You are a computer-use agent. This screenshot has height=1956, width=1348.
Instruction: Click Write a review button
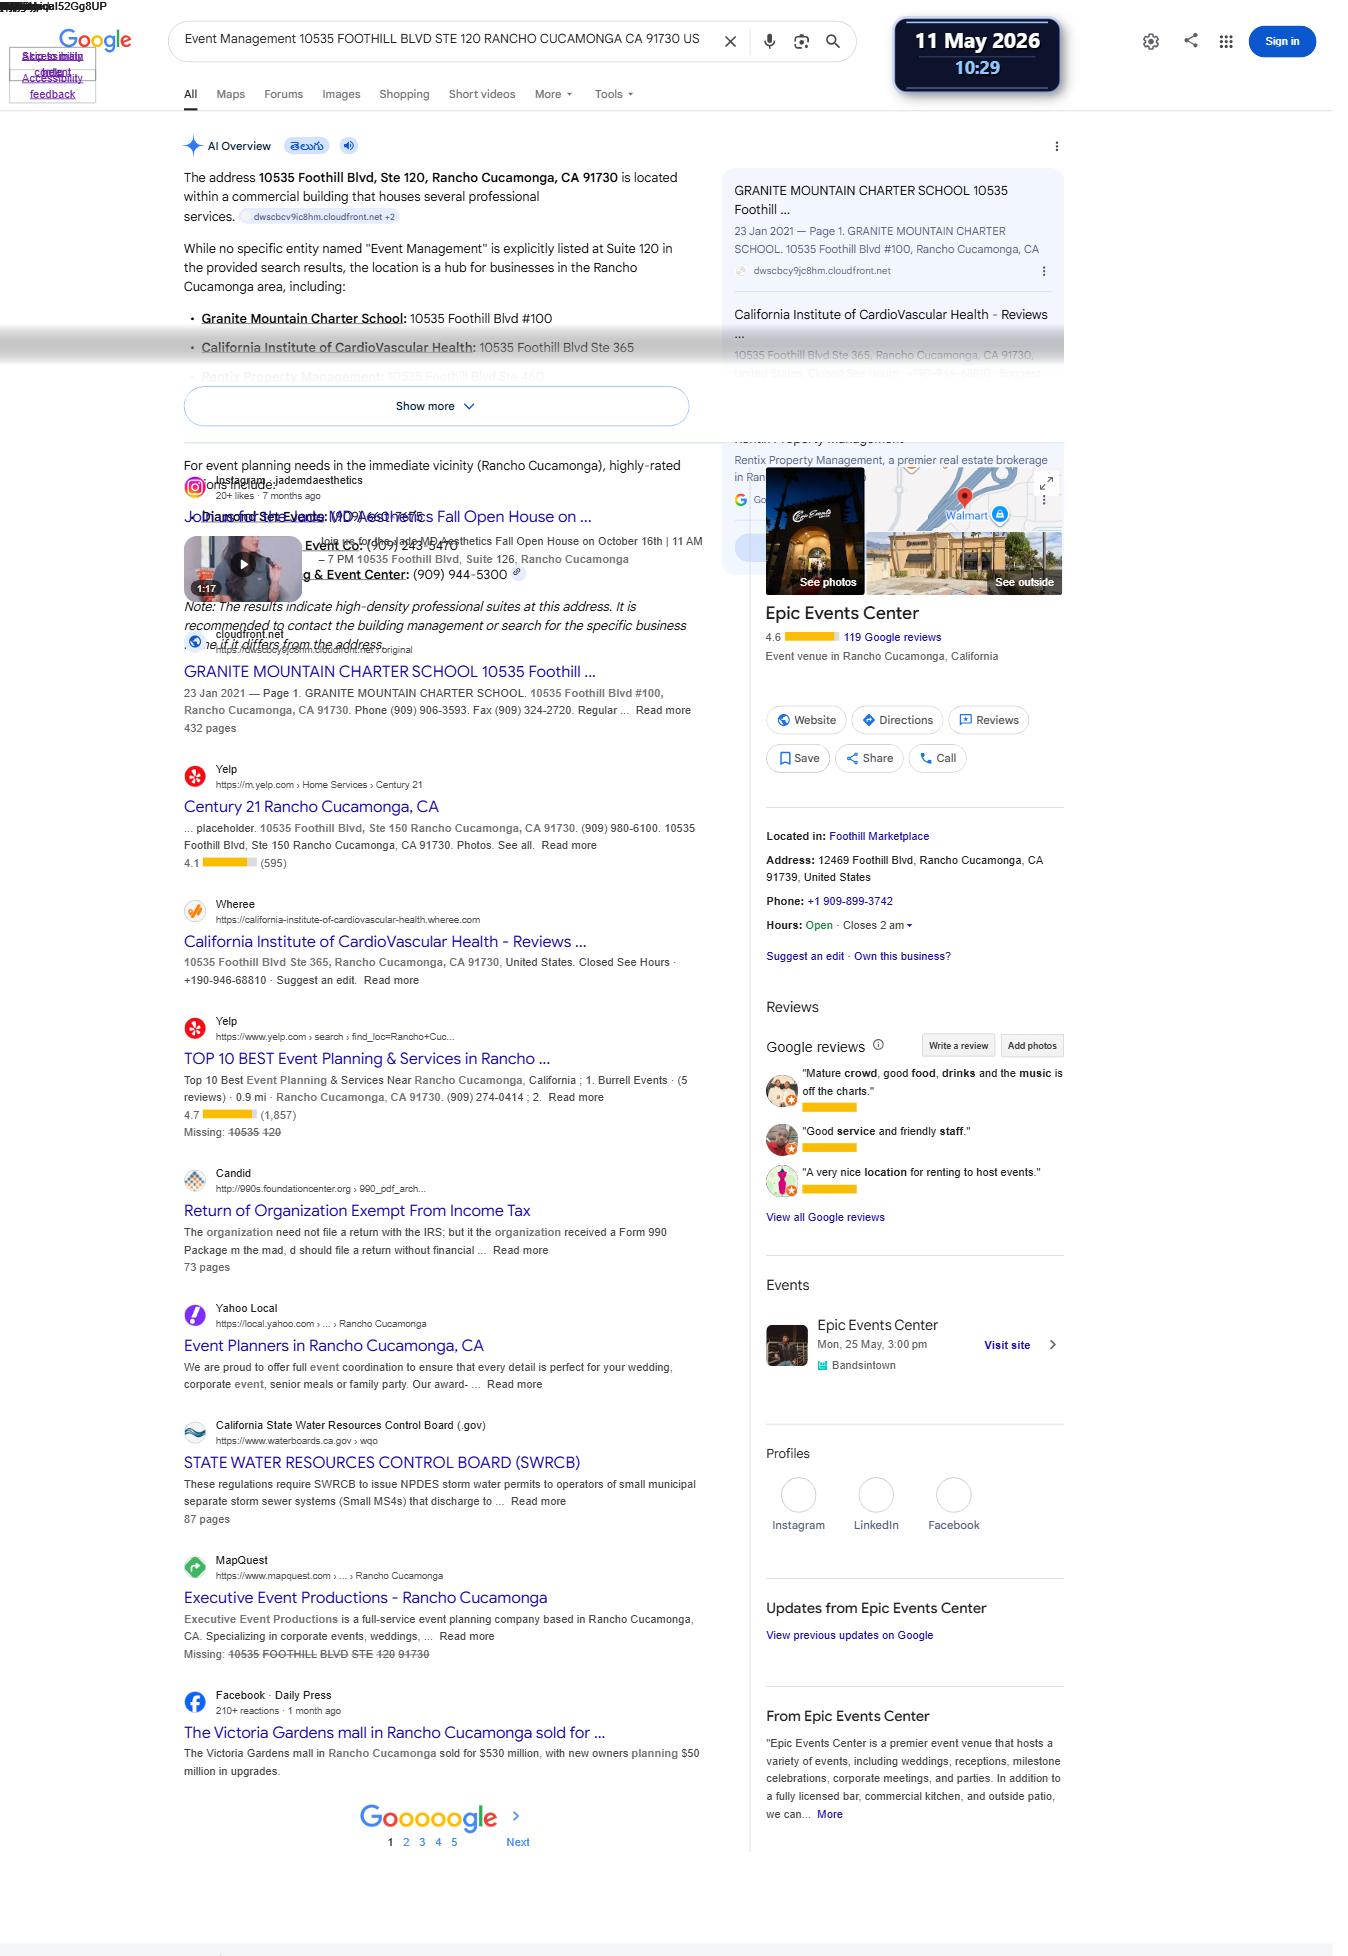tap(958, 1046)
